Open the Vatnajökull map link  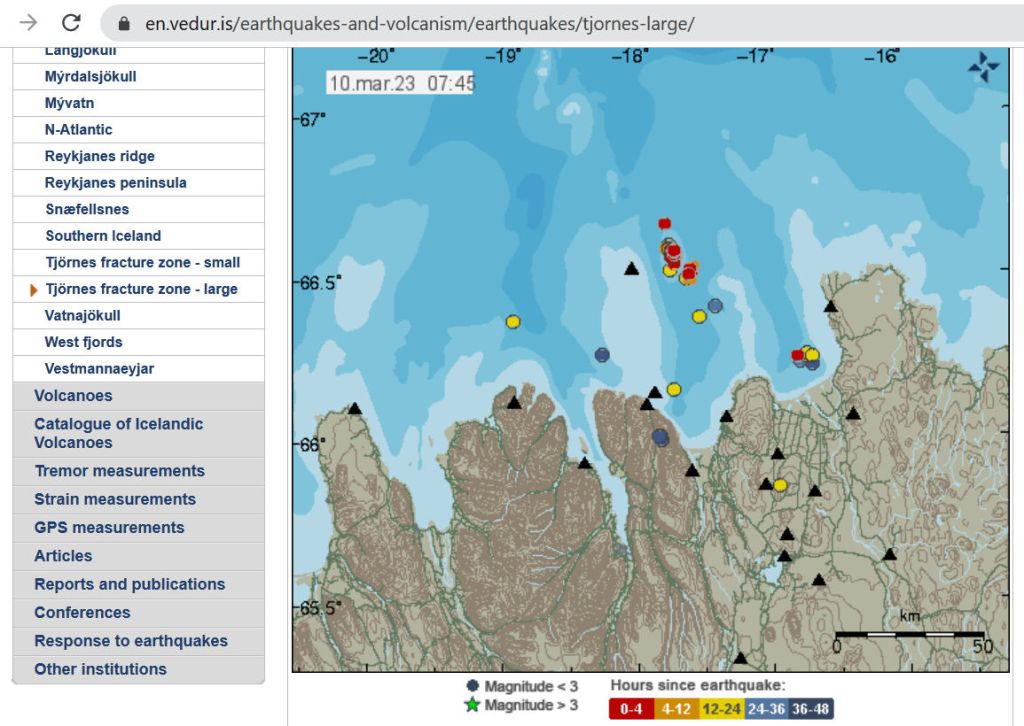[83, 316]
